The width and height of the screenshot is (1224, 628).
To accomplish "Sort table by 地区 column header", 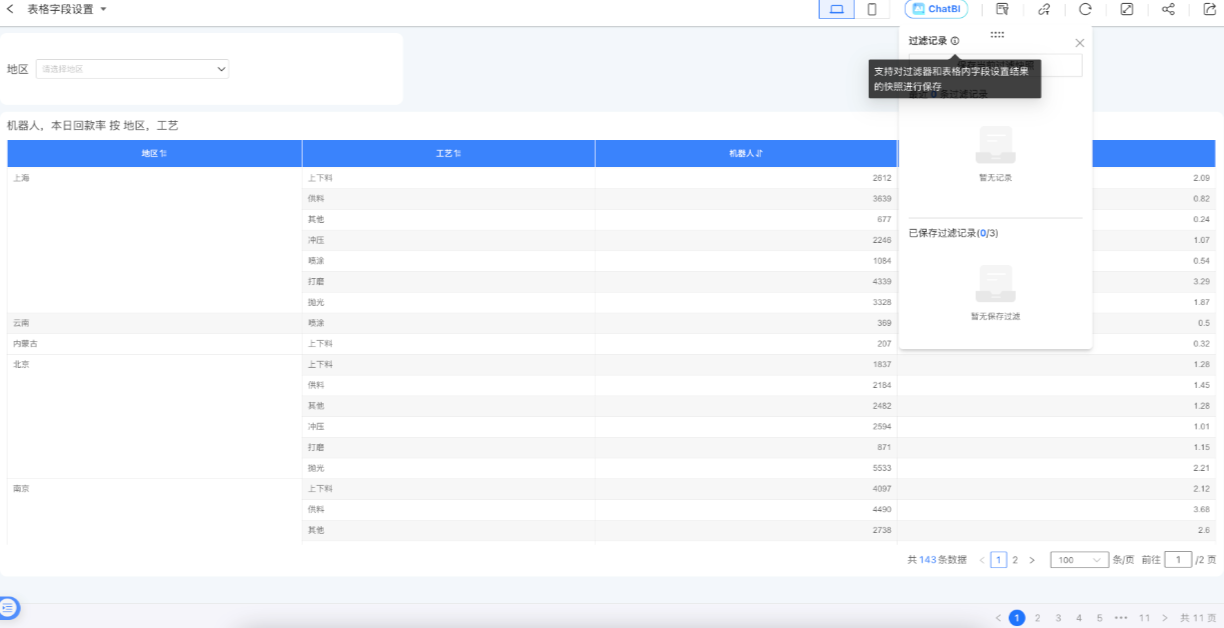I will point(154,153).
